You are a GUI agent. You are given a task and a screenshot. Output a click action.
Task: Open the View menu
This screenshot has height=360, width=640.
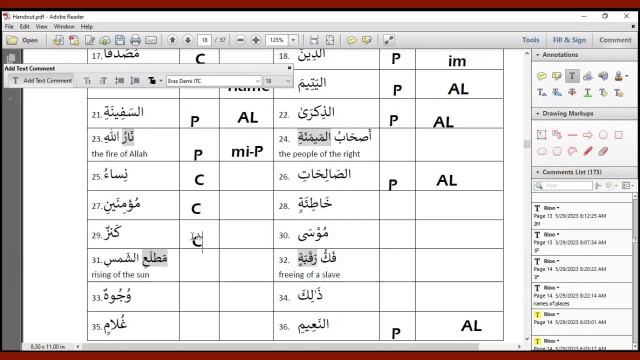coord(41,27)
